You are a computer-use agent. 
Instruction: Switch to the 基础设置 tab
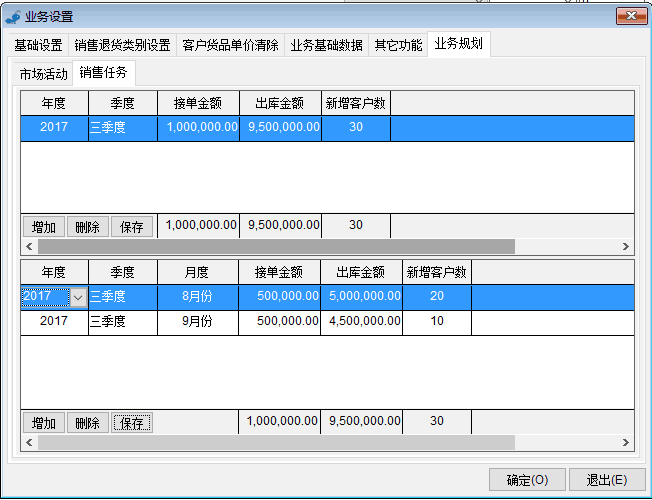[38, 45]
